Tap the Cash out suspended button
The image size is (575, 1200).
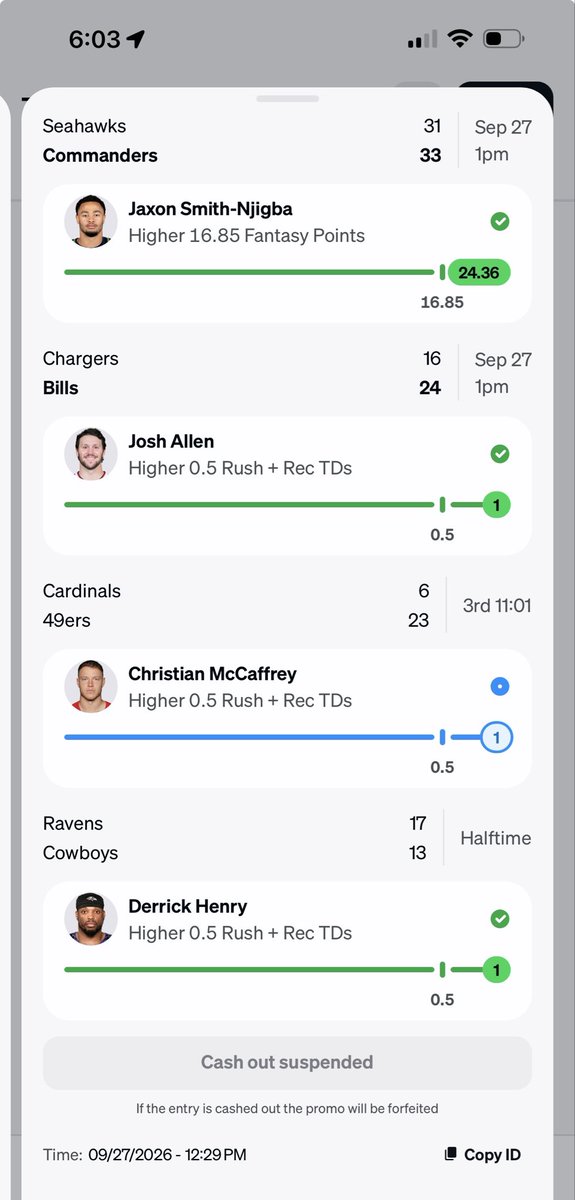(287, 1062)
